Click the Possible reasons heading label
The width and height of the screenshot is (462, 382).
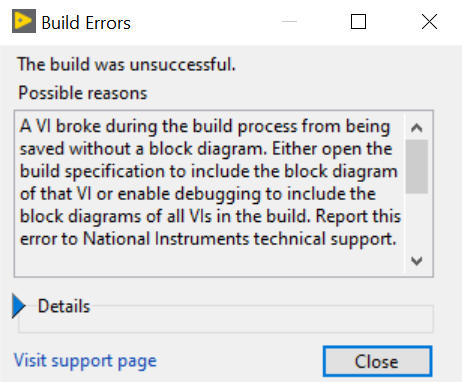(x=82, y=93)
